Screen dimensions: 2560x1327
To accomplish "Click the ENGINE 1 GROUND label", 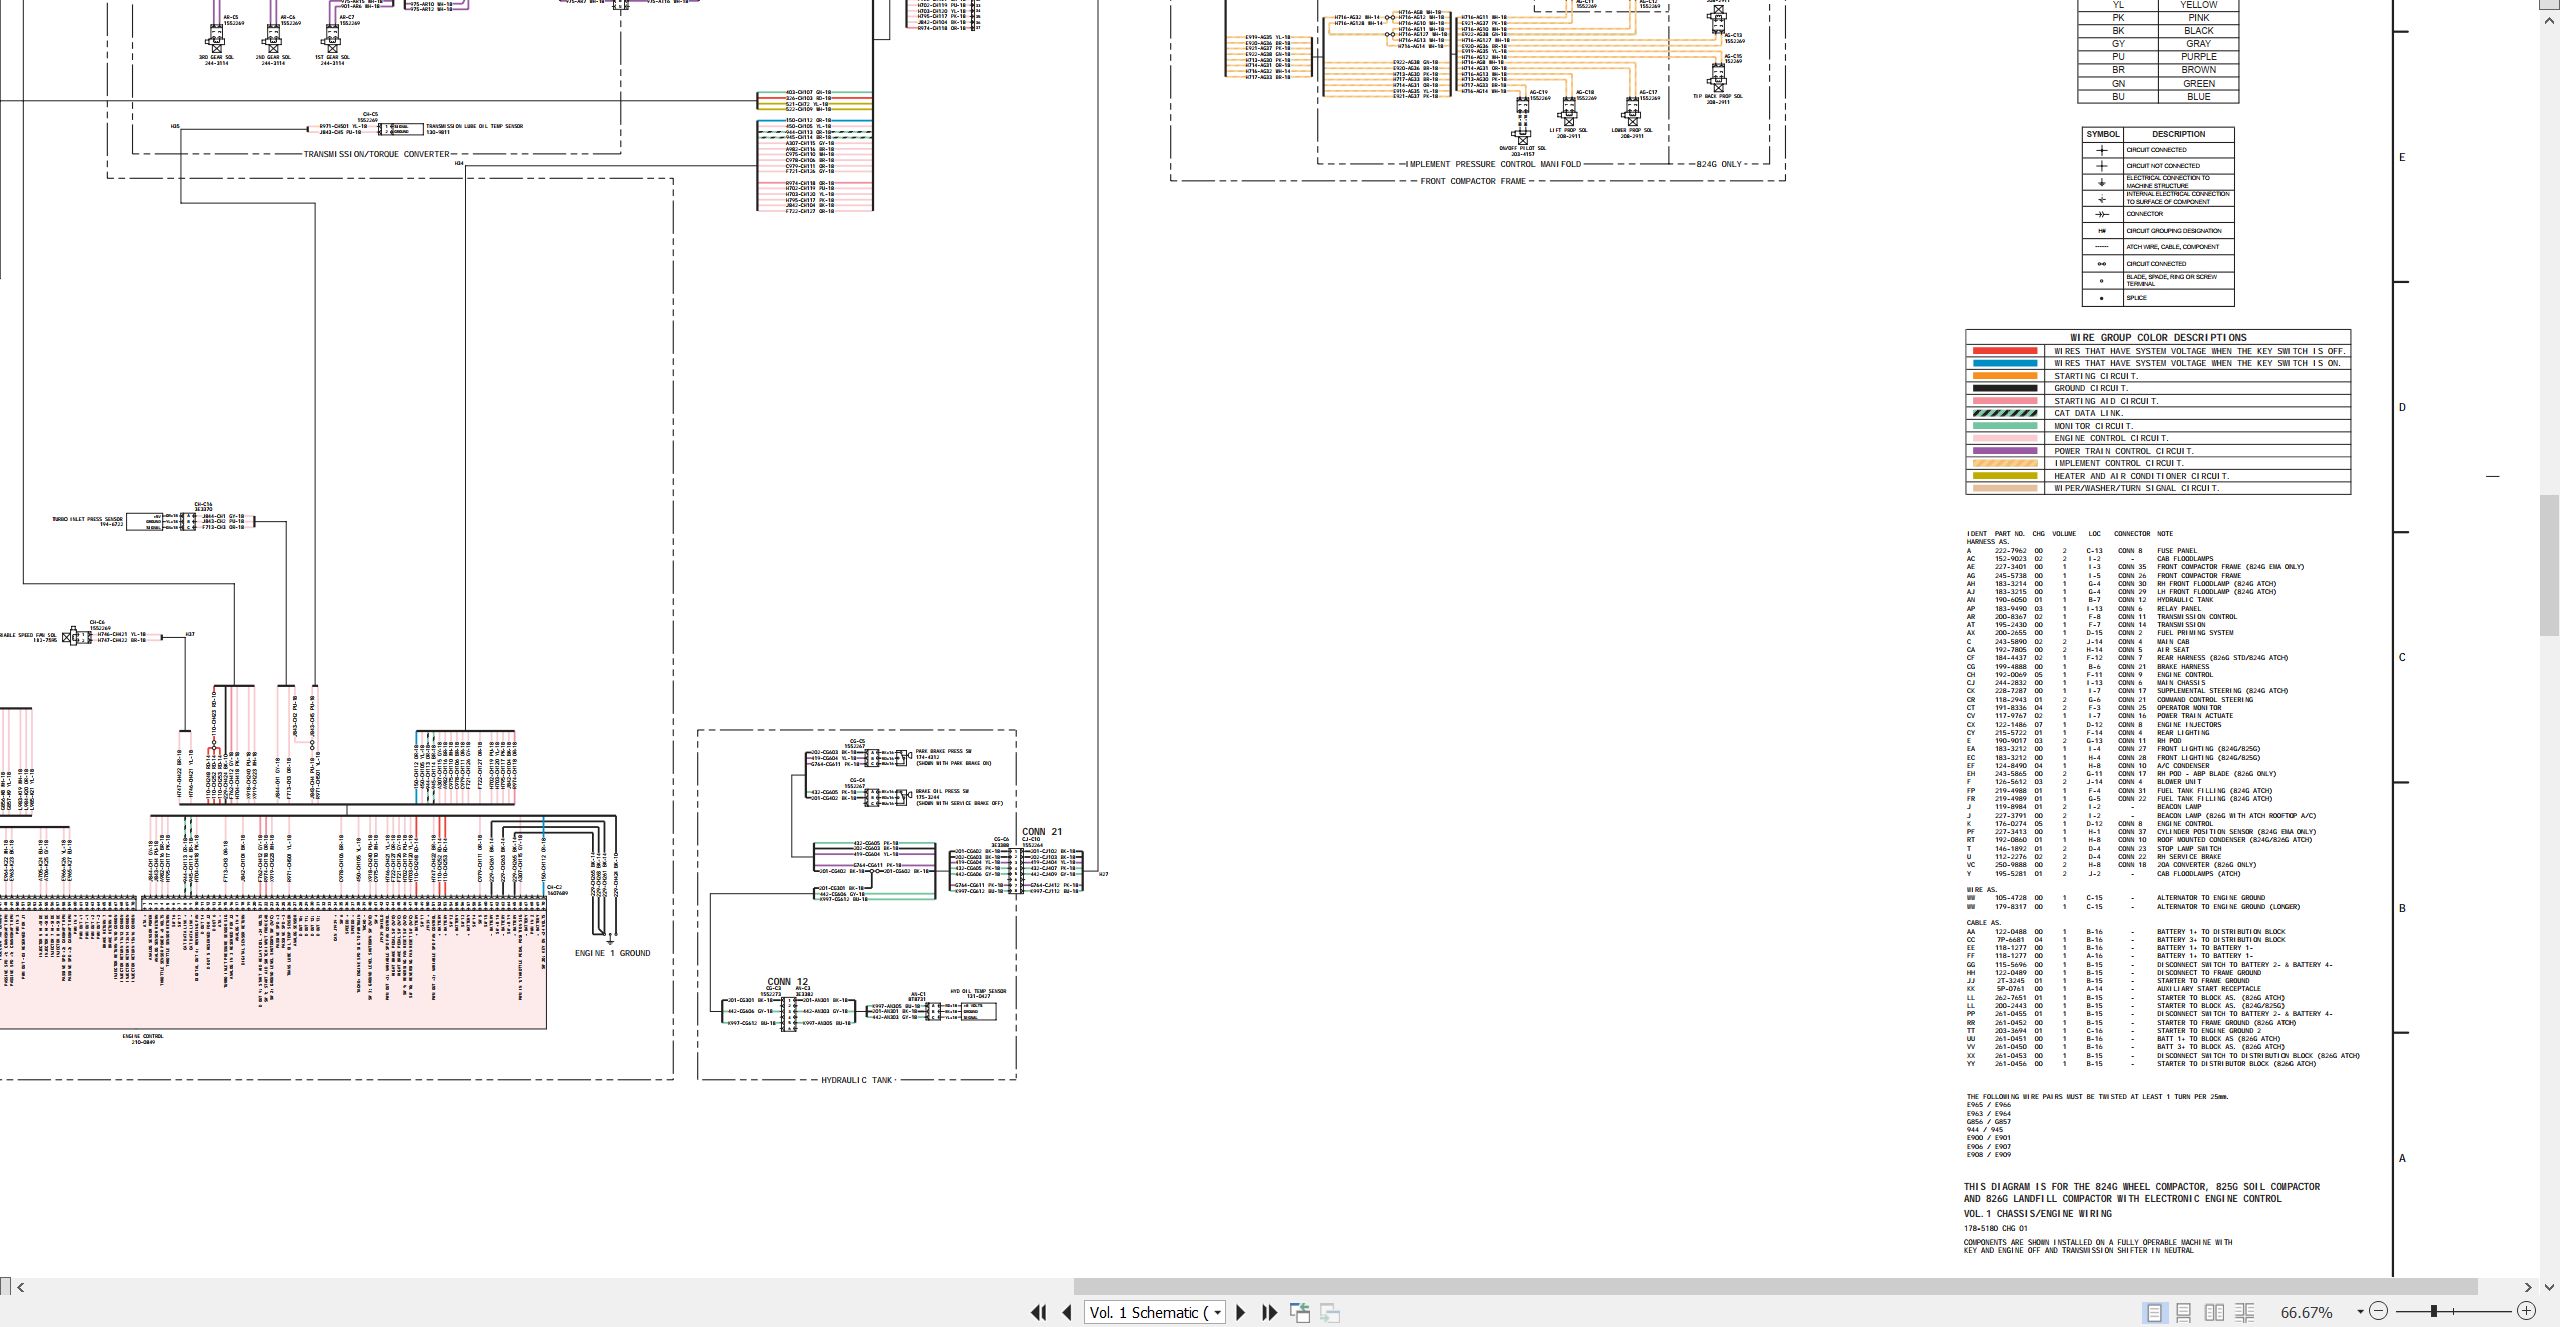I will [612, 953].
